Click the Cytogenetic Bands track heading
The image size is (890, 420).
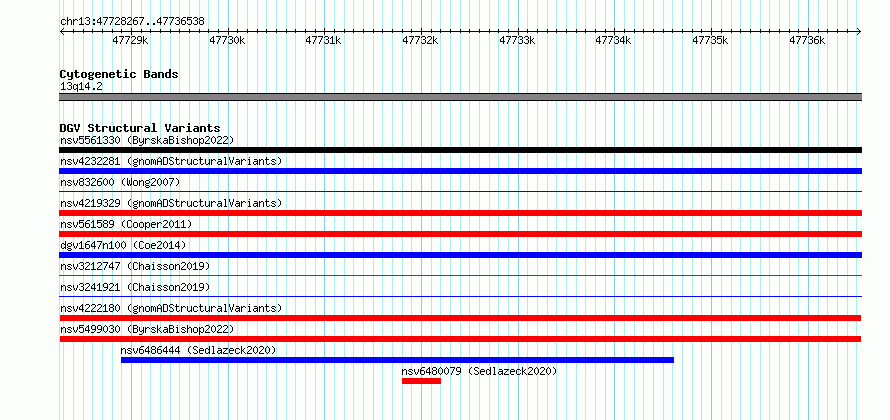[x=119, y=74]
